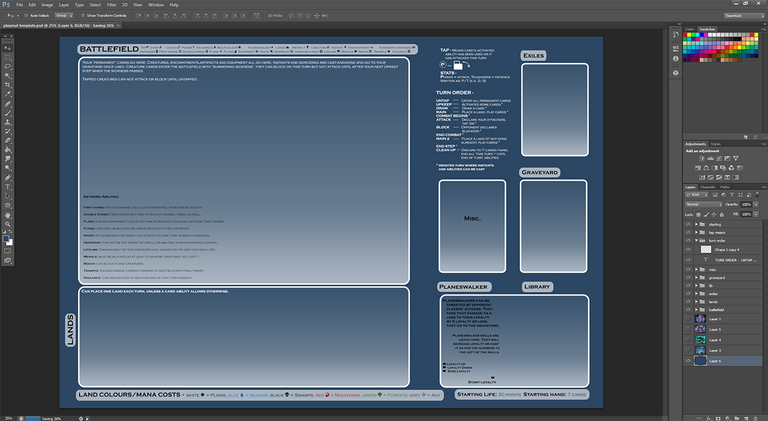
Task: Show Layer 1 using visibility box
Action: [688, 321]
